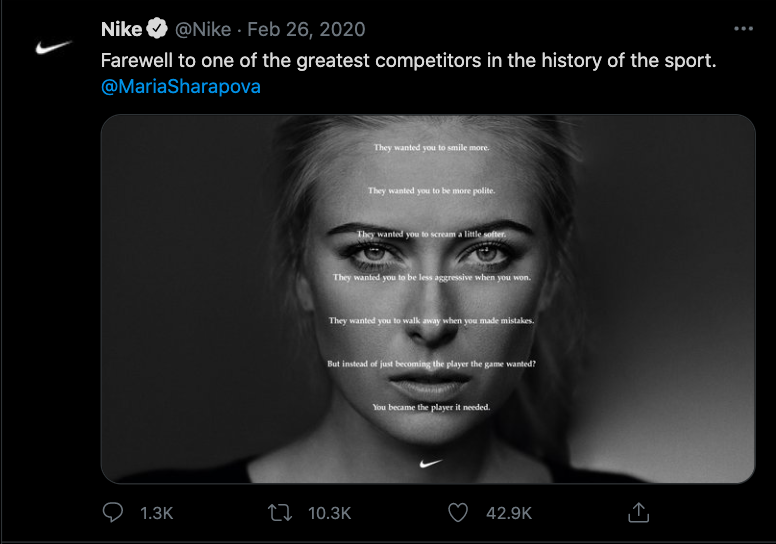Image resolution: width=776 pixels, height=544 pixels.
Task: Open the three-dot more options menu
Action: coord(743,29)
